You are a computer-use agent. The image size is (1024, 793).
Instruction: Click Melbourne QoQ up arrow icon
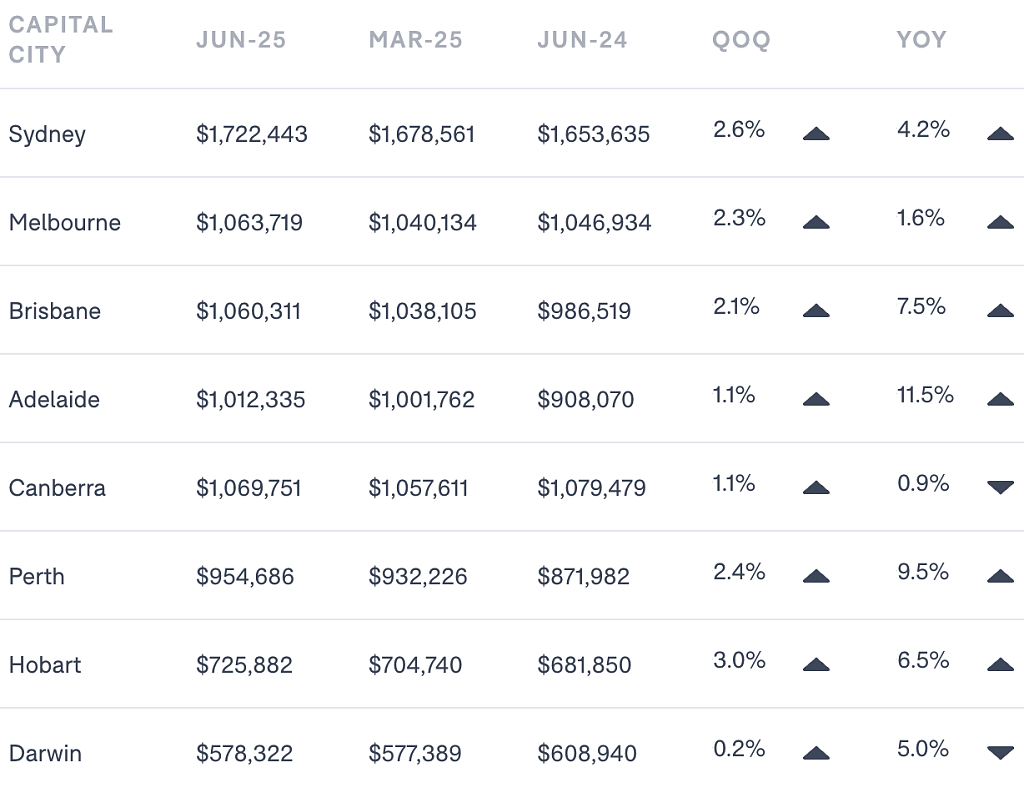point(816,223)
